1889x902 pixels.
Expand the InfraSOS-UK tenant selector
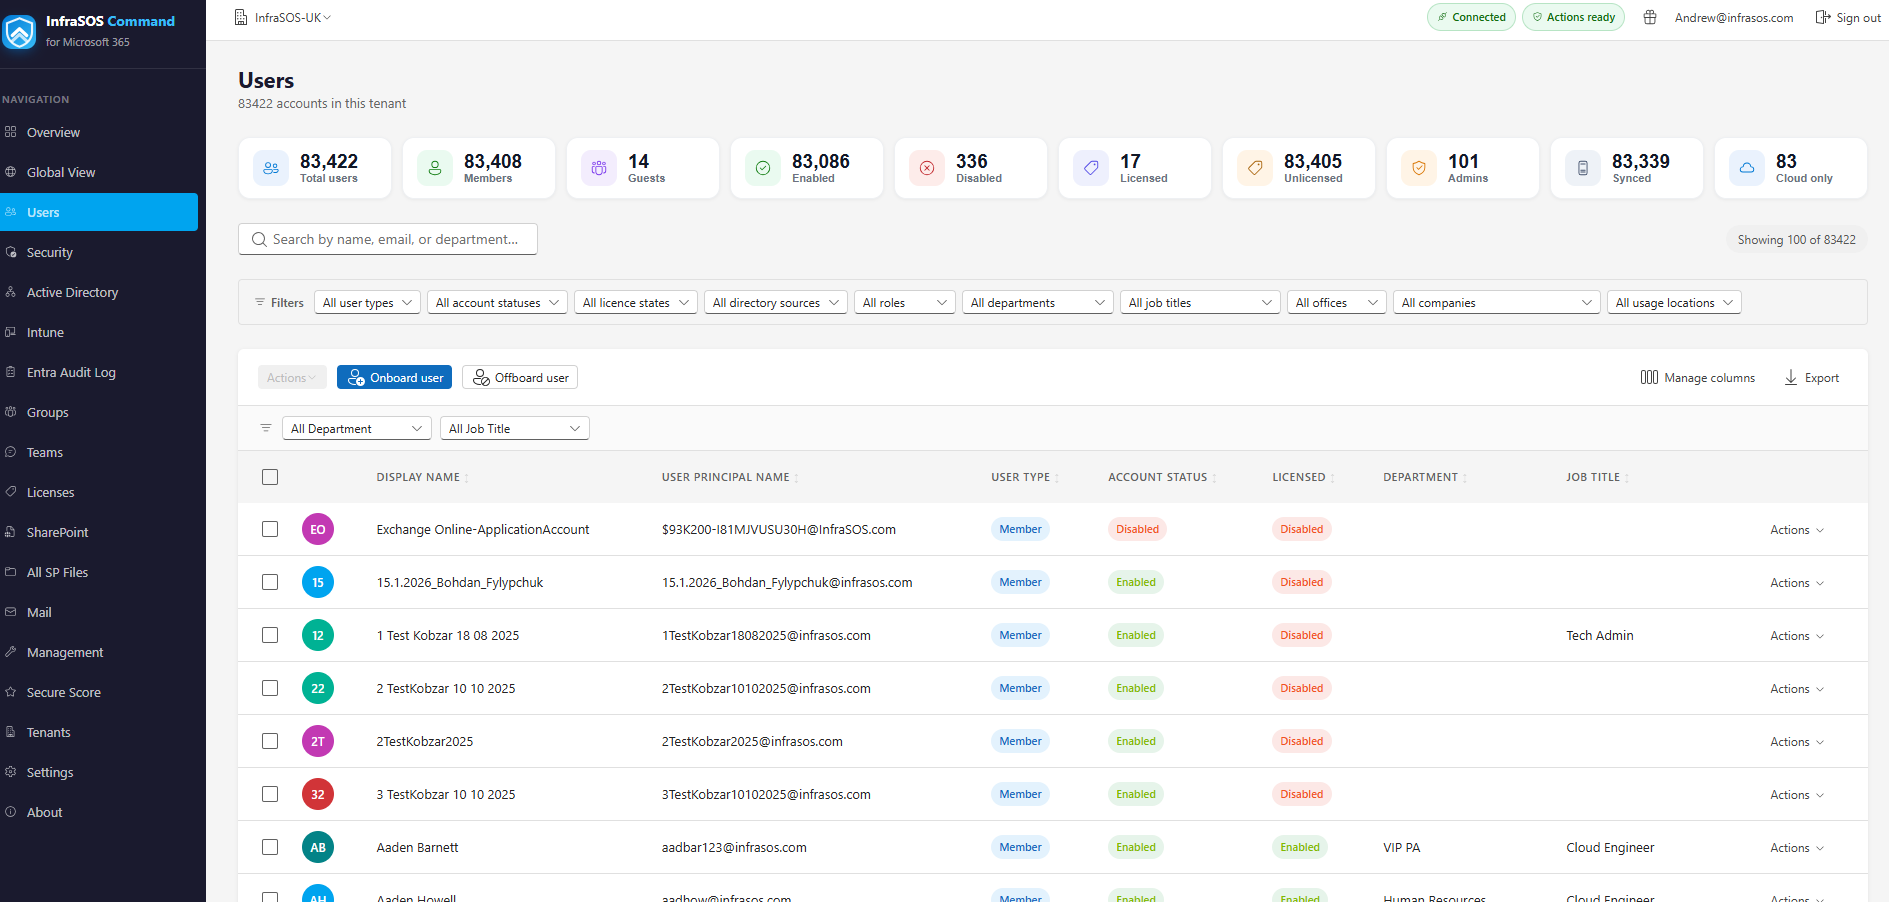tap(283, 17)
